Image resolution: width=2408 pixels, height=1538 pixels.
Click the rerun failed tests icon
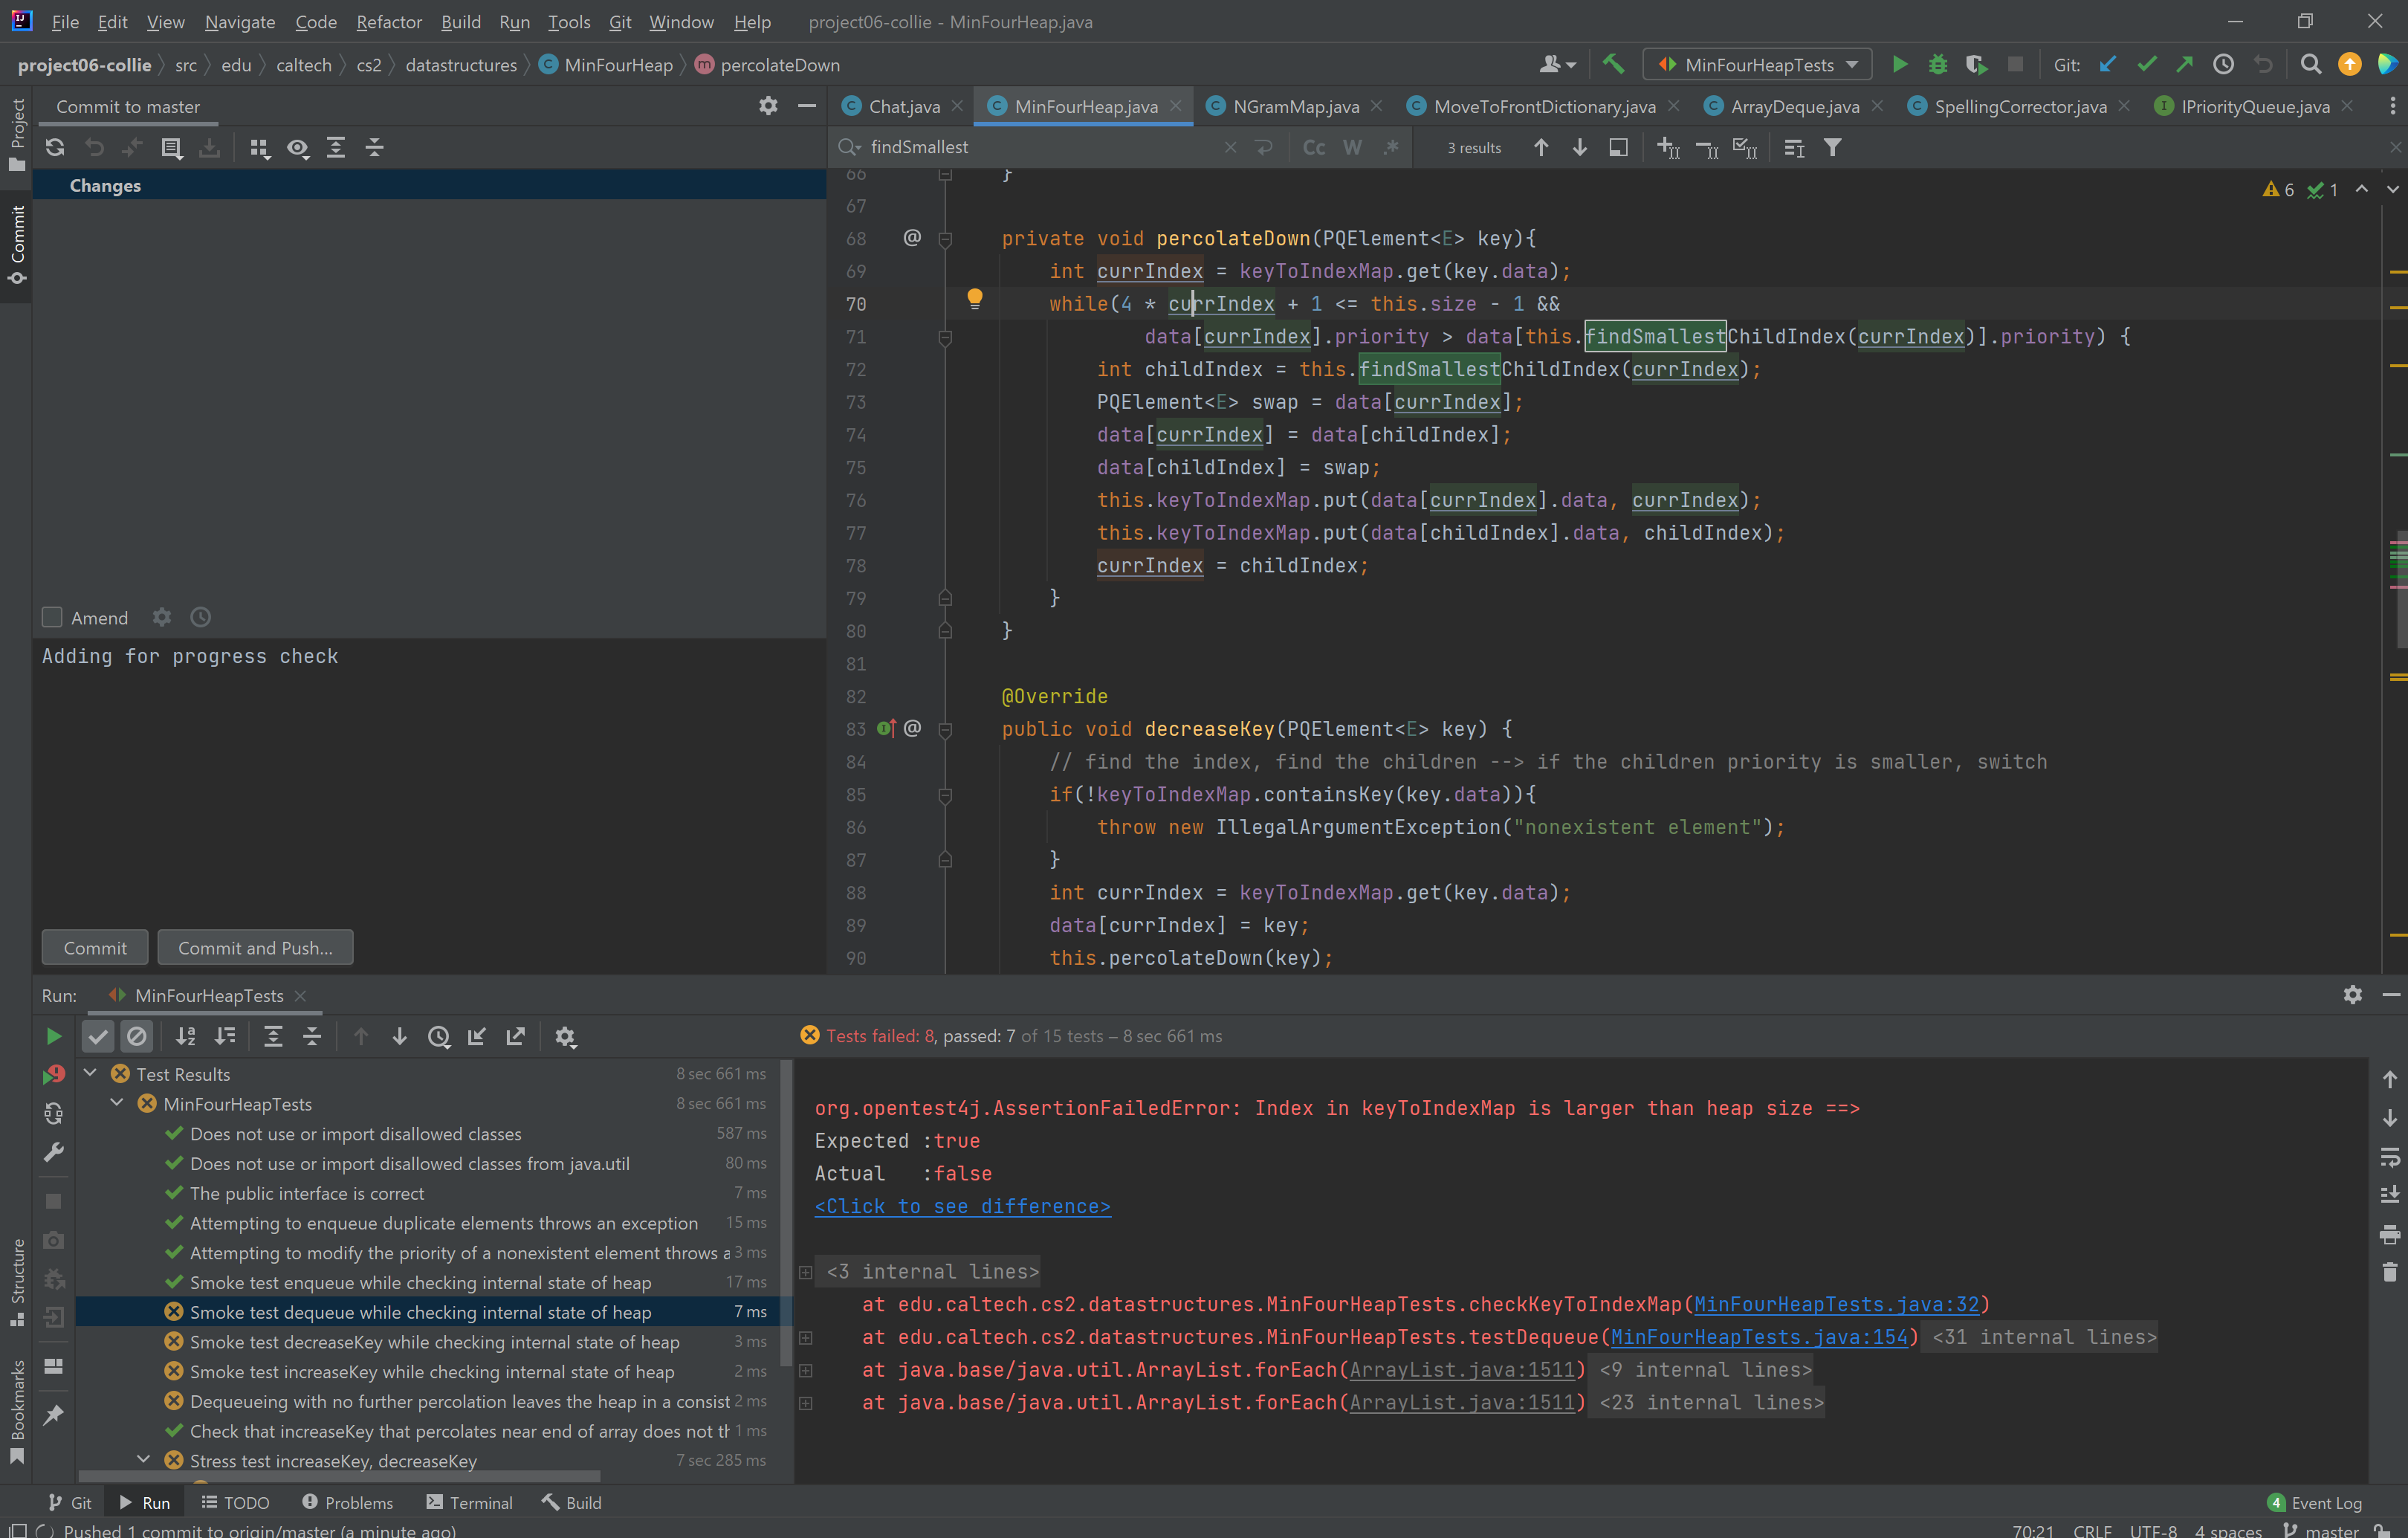(x=54, y=1075)
